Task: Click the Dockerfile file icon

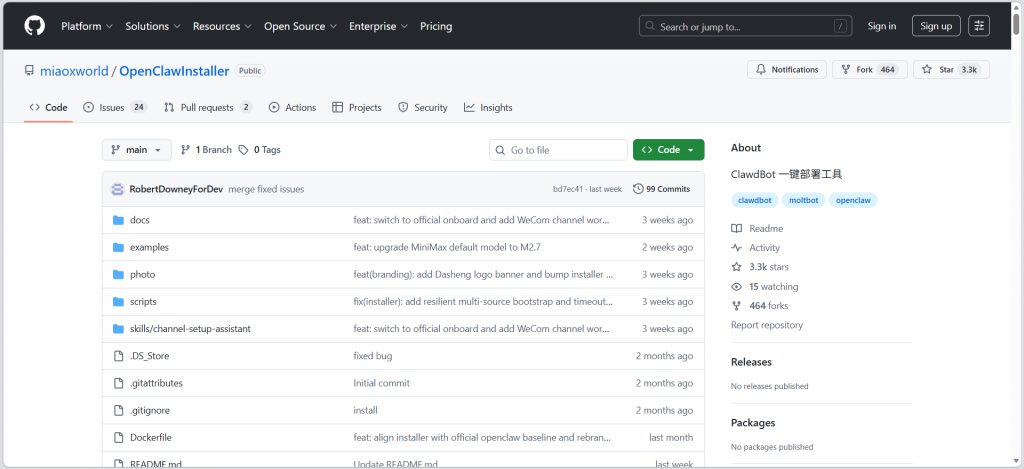Action: [x=118, y=438]
